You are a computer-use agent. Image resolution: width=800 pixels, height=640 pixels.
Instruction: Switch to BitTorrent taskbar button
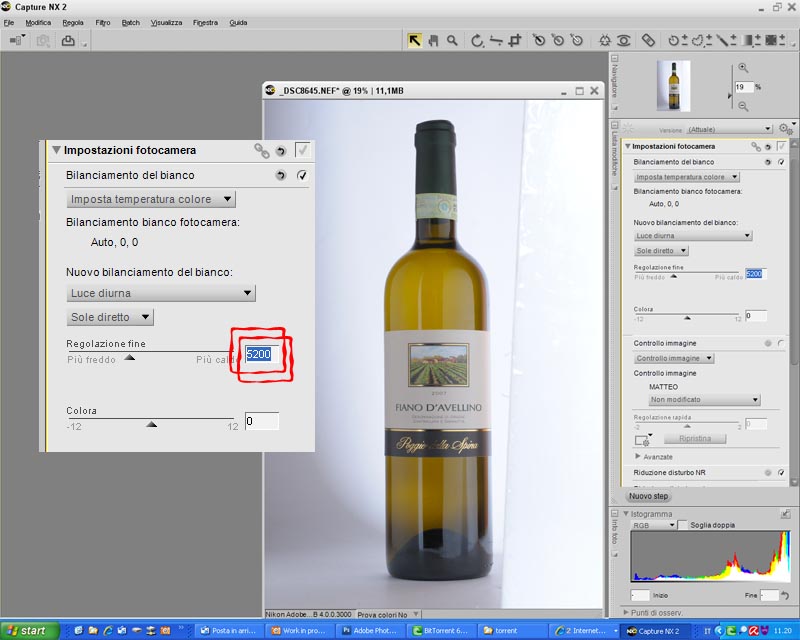tap(443, 631)
